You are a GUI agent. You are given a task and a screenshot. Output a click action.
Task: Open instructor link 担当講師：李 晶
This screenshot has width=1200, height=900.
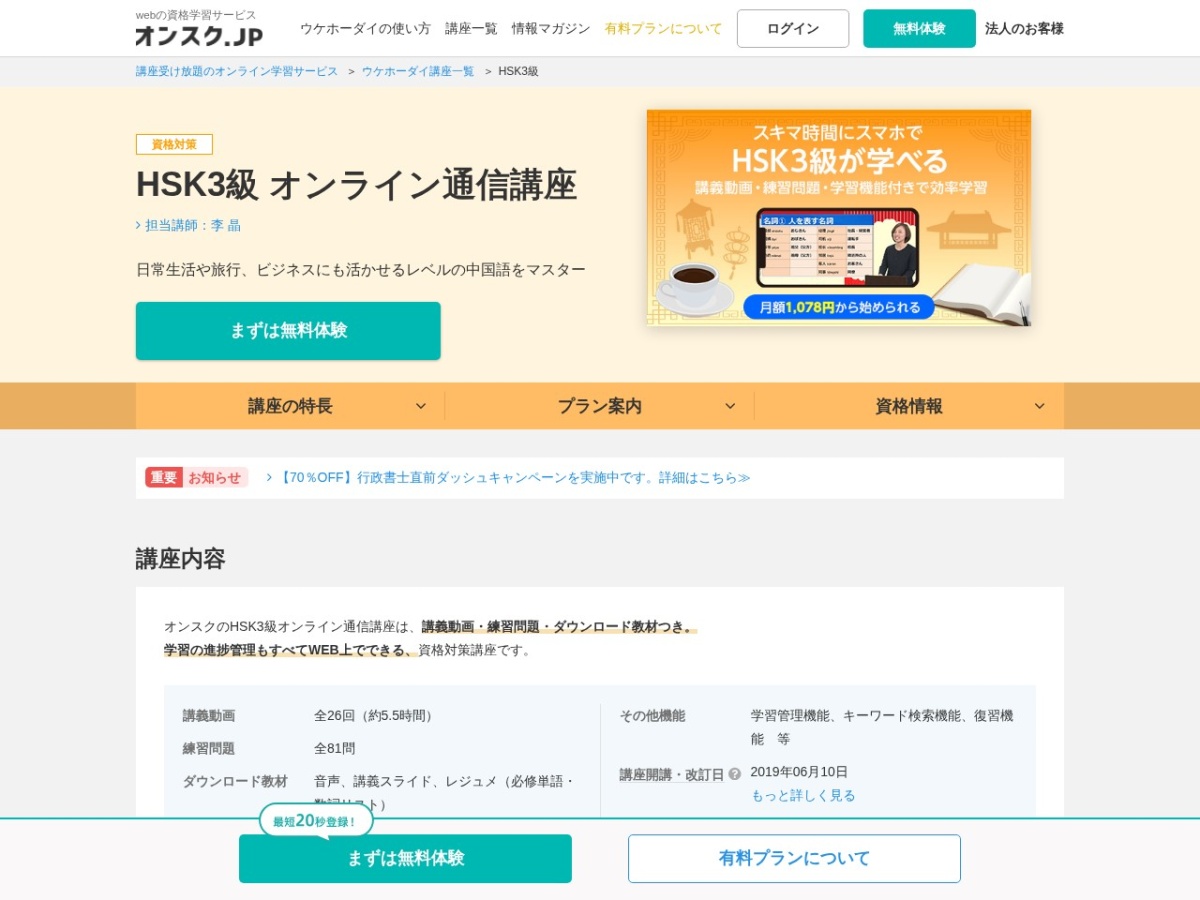[193, 226]
